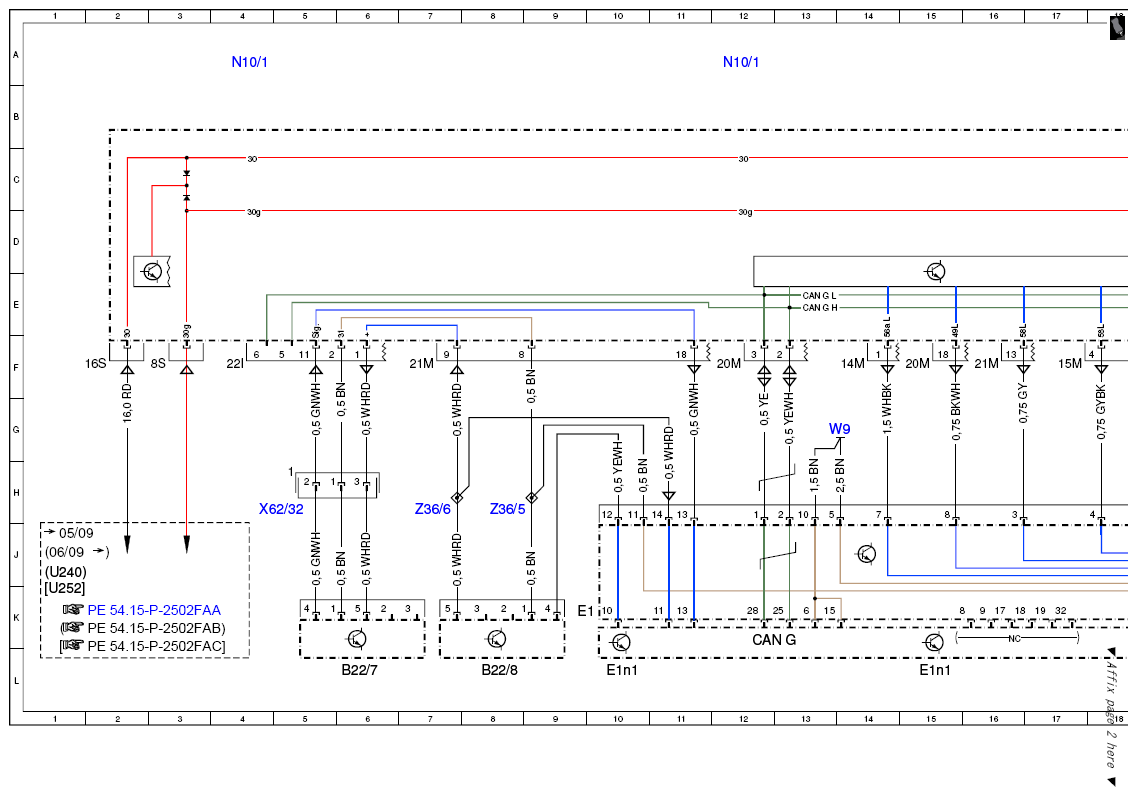
Task: Open the PE 54.15-P-2502FAA link
Action: pos(154,610)
